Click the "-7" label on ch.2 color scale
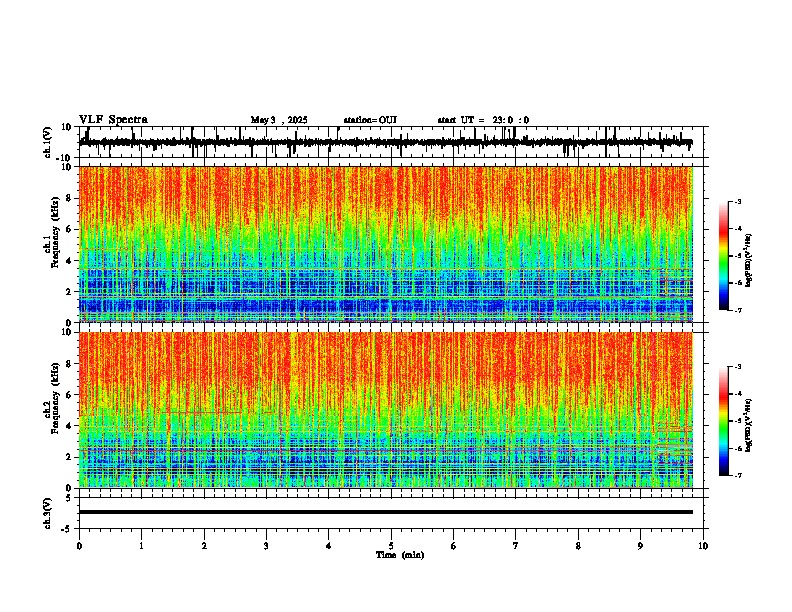792x612 pixels. tap(738, 475)
